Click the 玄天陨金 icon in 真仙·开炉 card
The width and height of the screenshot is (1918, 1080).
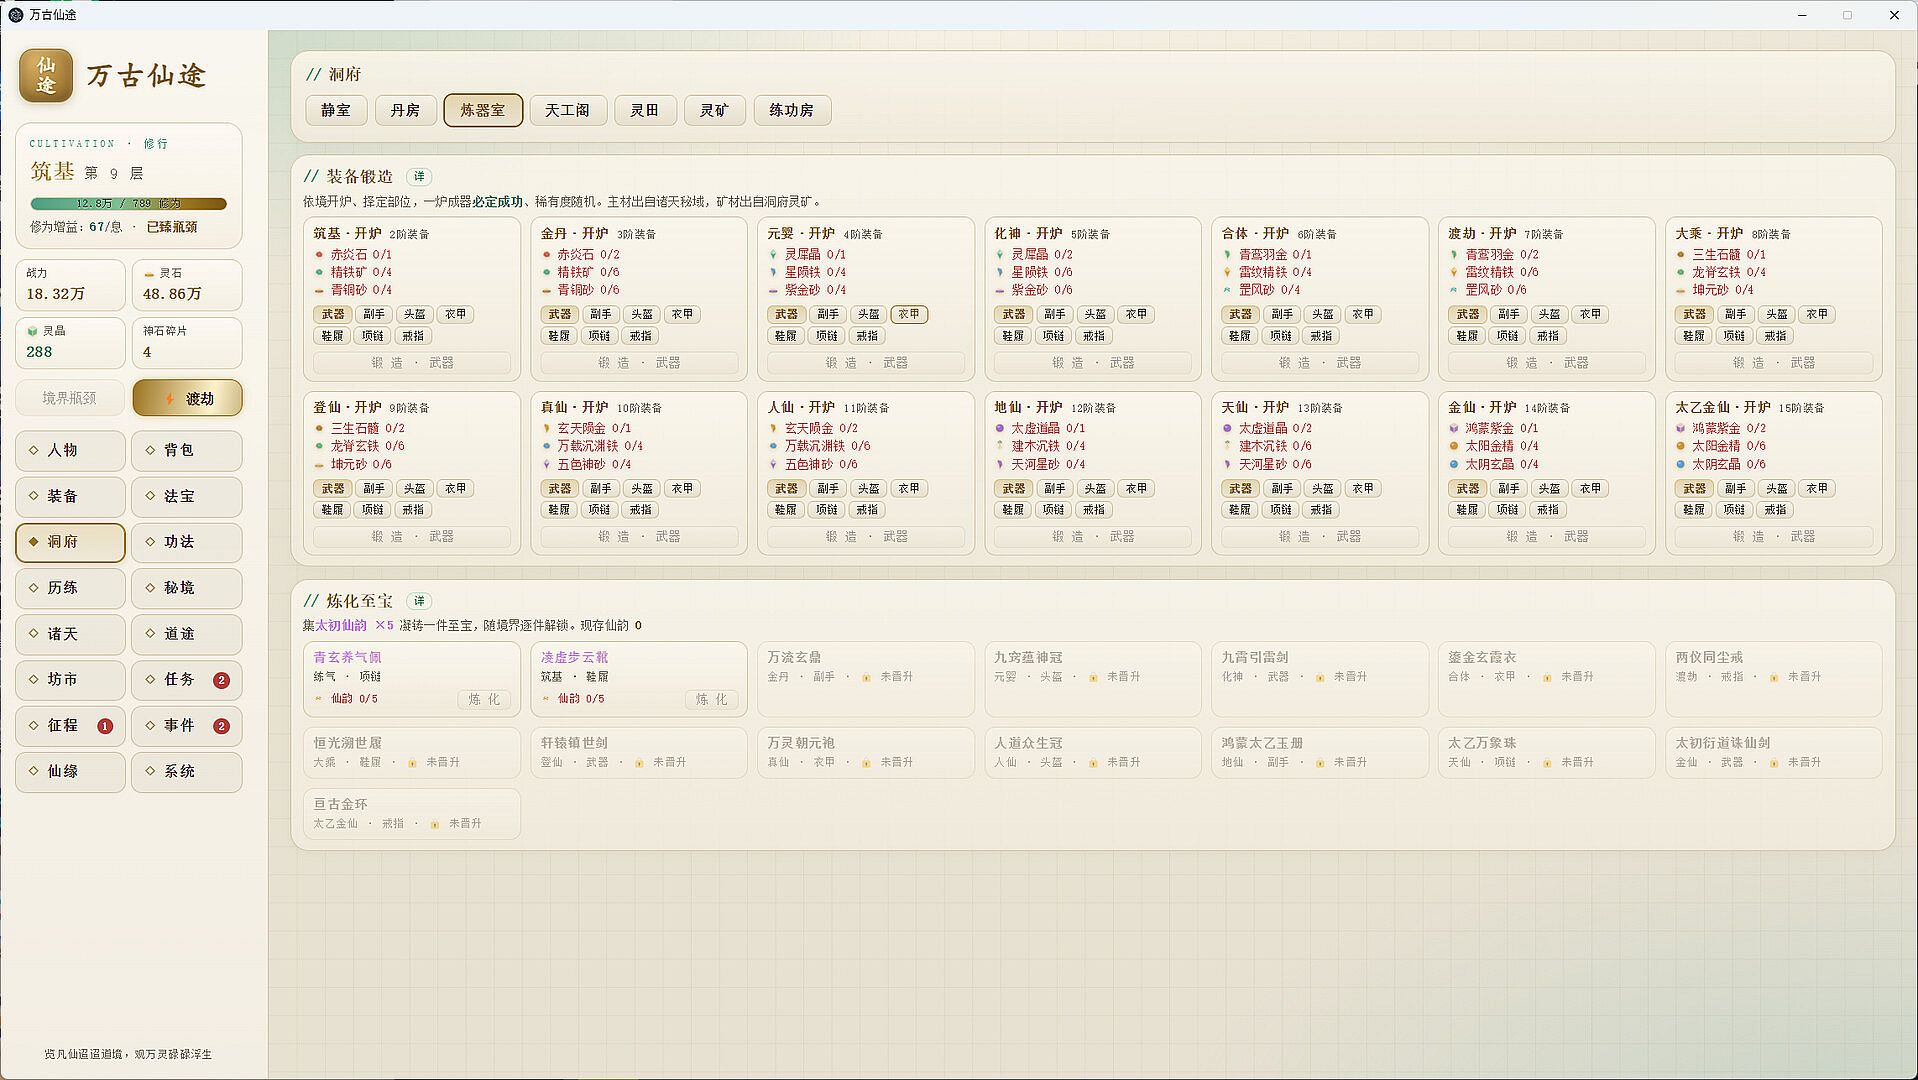coord(547,428)
